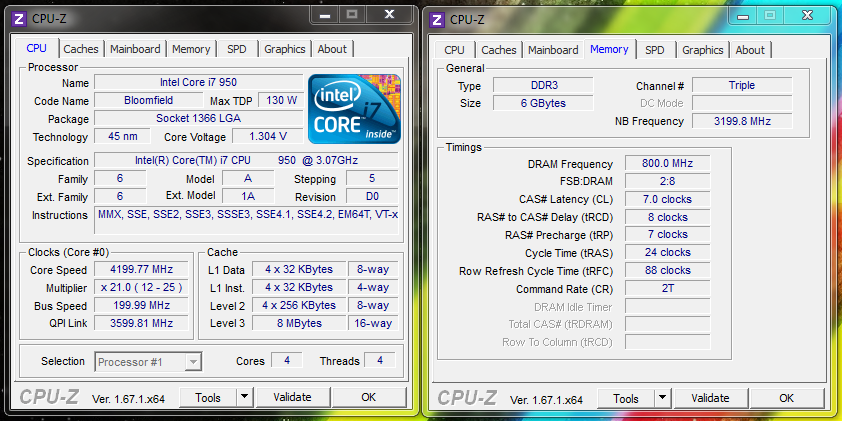
Task: Expand Tools dropdown arrow in right window
Action: tap(663, 398)
